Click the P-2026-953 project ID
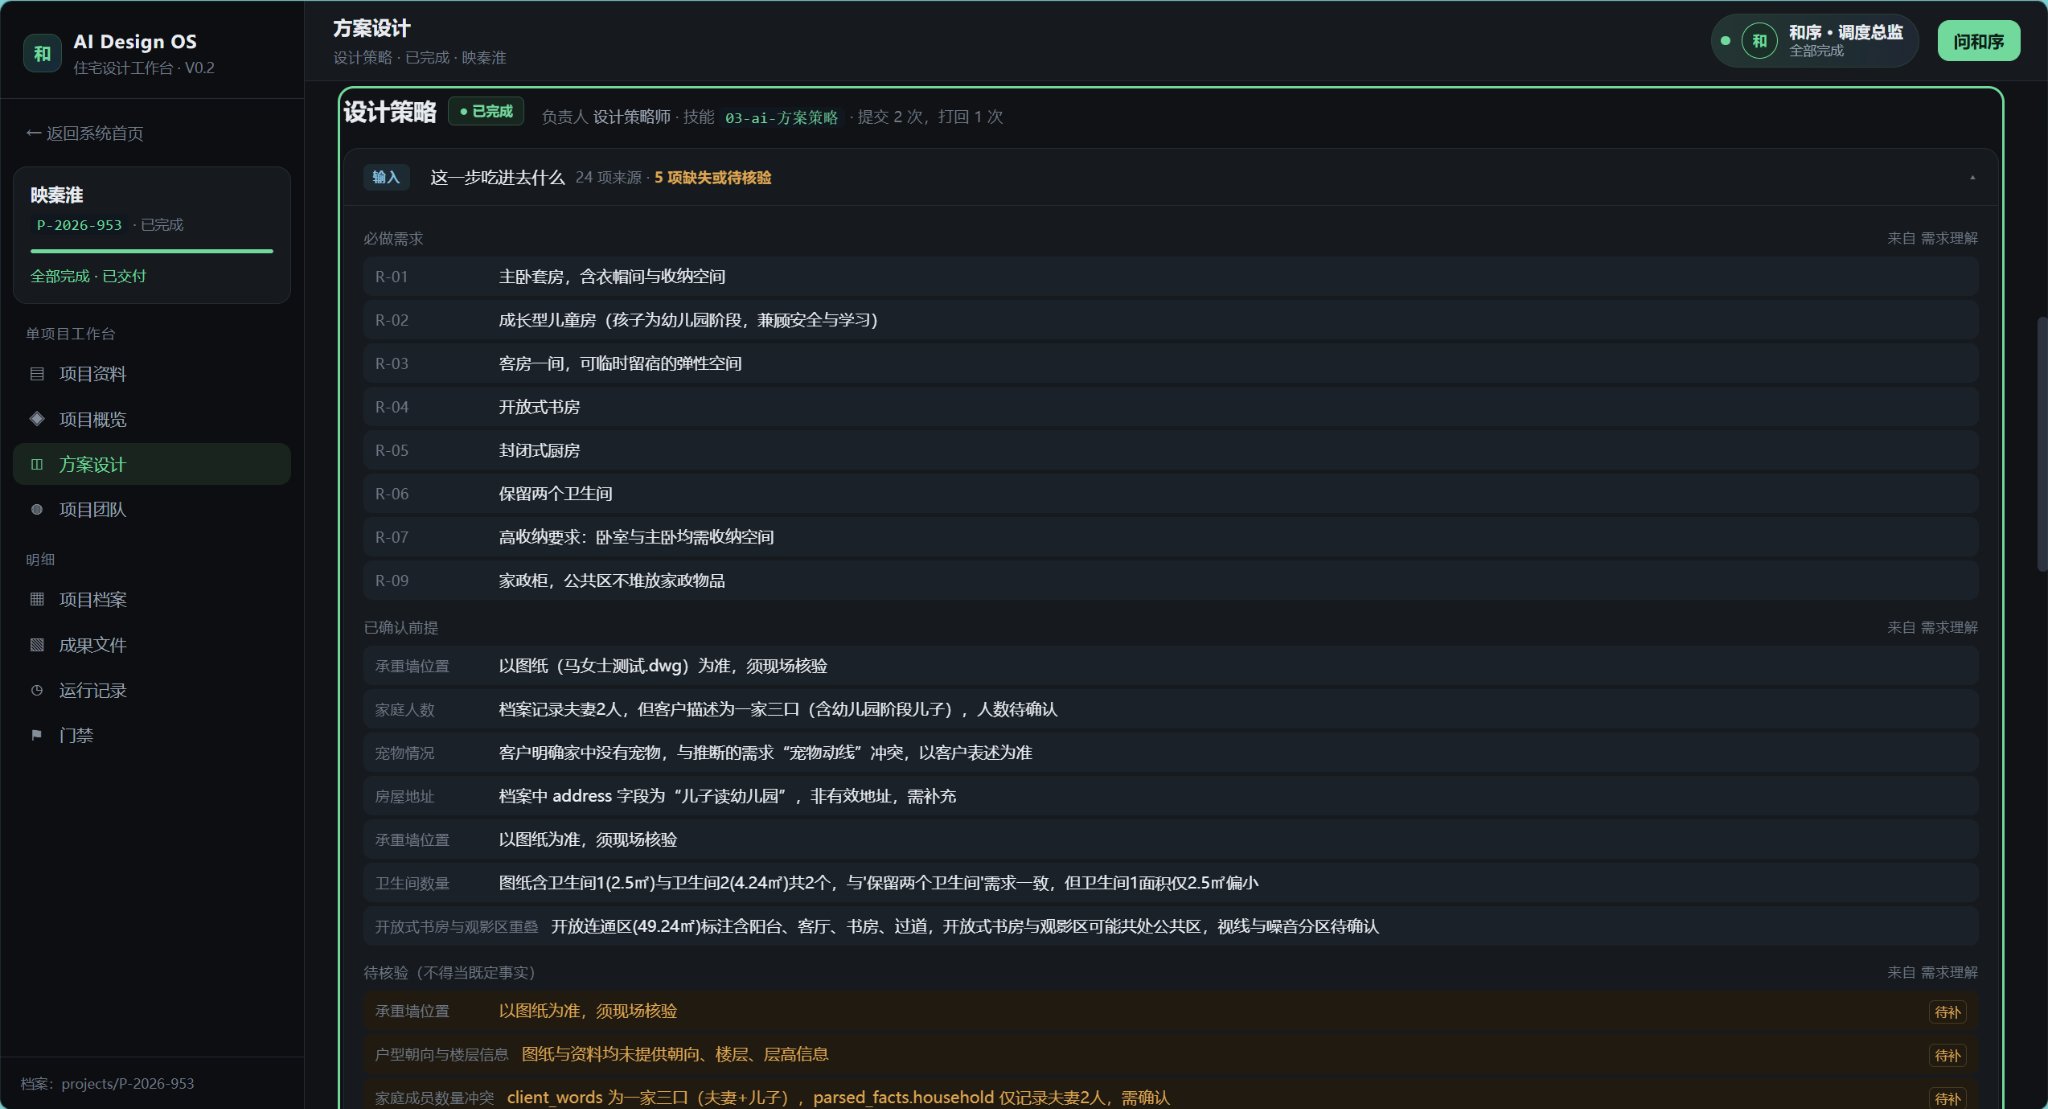The height and width of the screenshot is (1109, 2048). click(79, 225)
